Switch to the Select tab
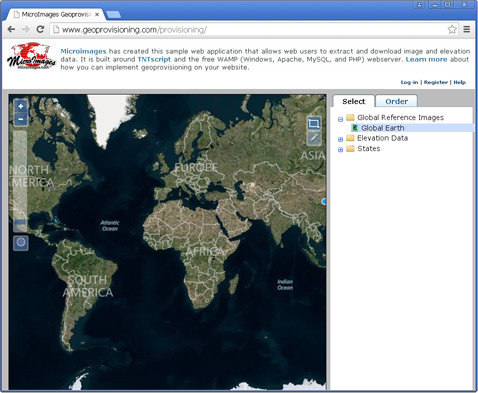Viewport: 478px width, 393px height. (x=354, y=101)
